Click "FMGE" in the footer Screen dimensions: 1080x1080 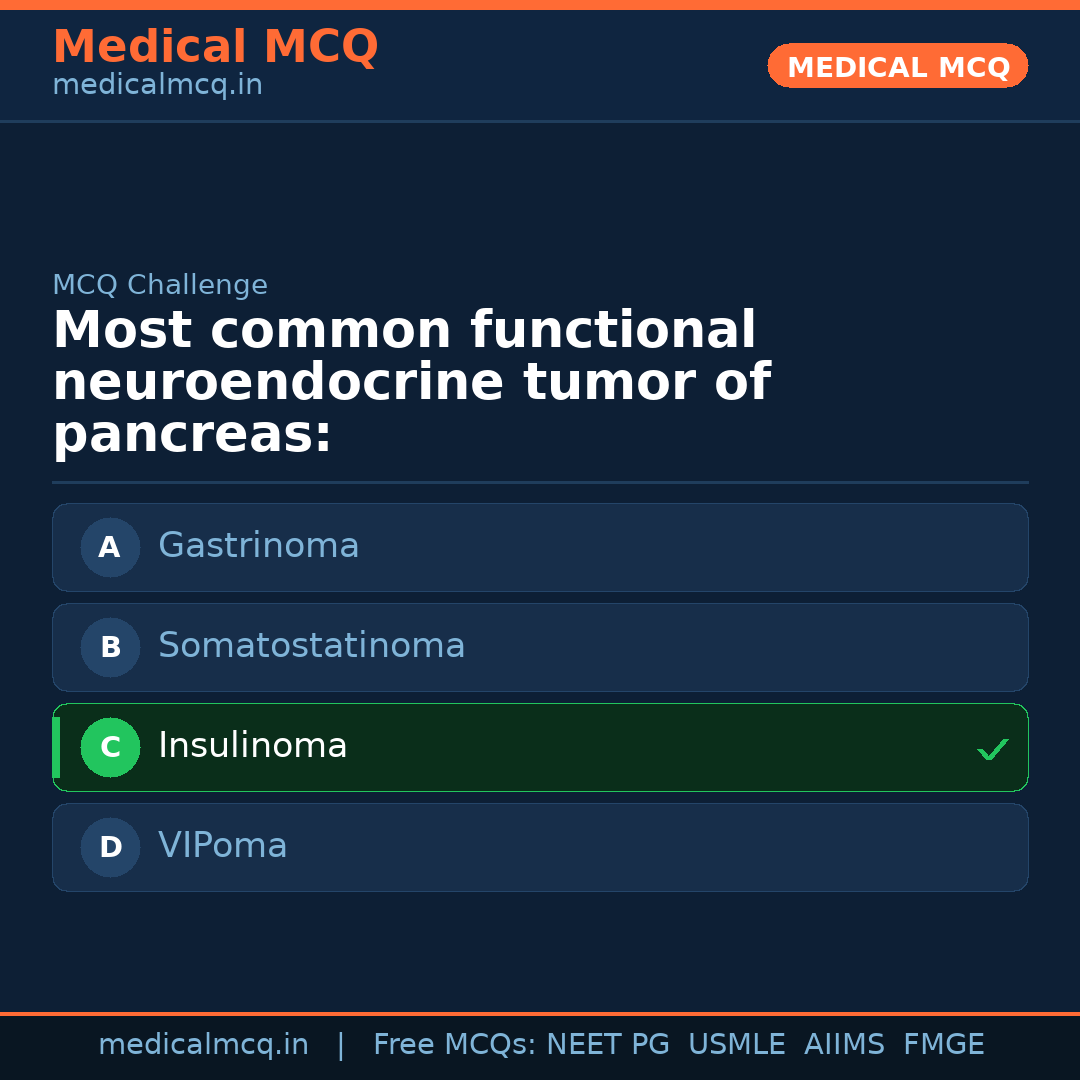[x=943, y=1045]
